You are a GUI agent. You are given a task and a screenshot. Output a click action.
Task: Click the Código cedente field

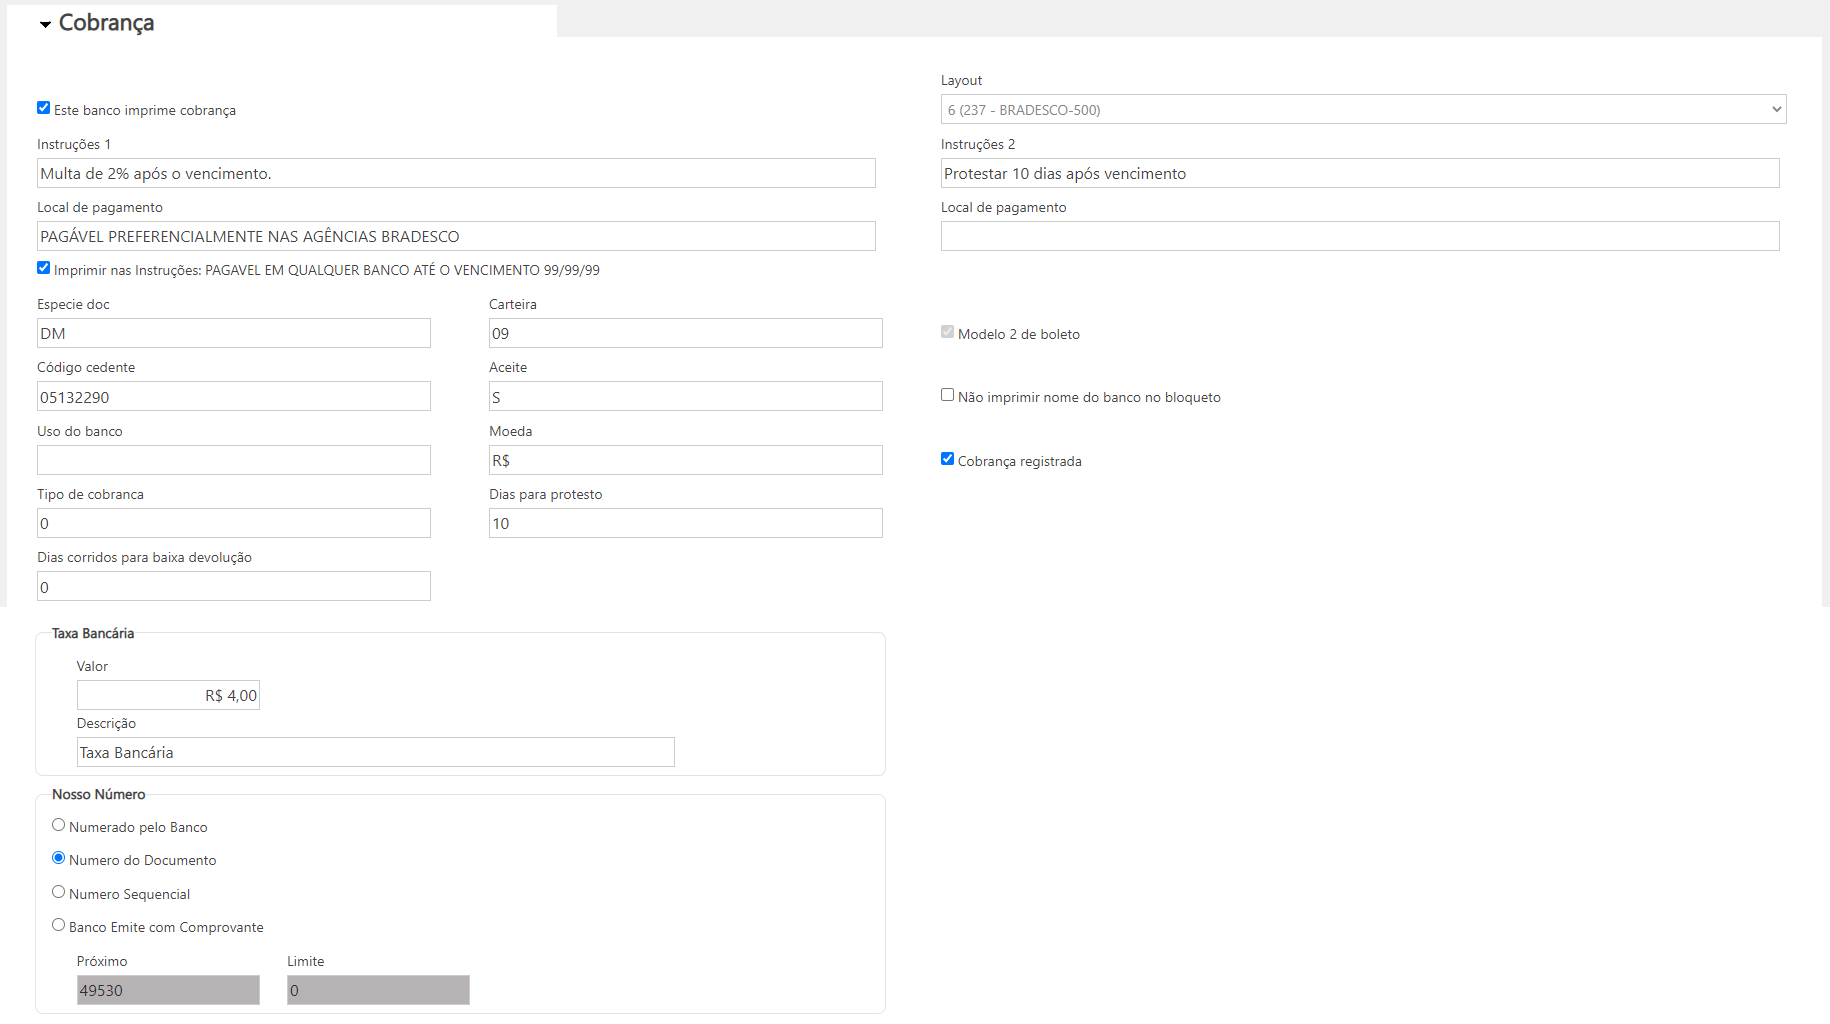pyautogui.click(x=234, y=396)
